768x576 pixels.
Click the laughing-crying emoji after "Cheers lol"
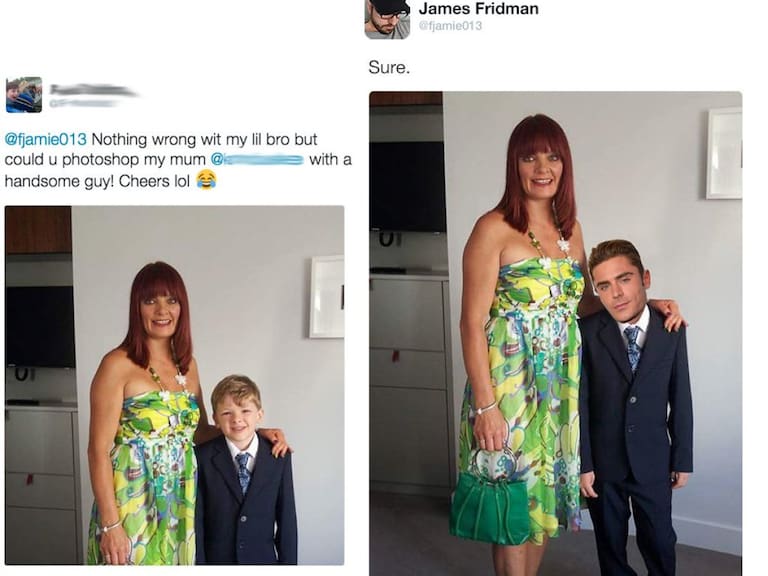206,181
